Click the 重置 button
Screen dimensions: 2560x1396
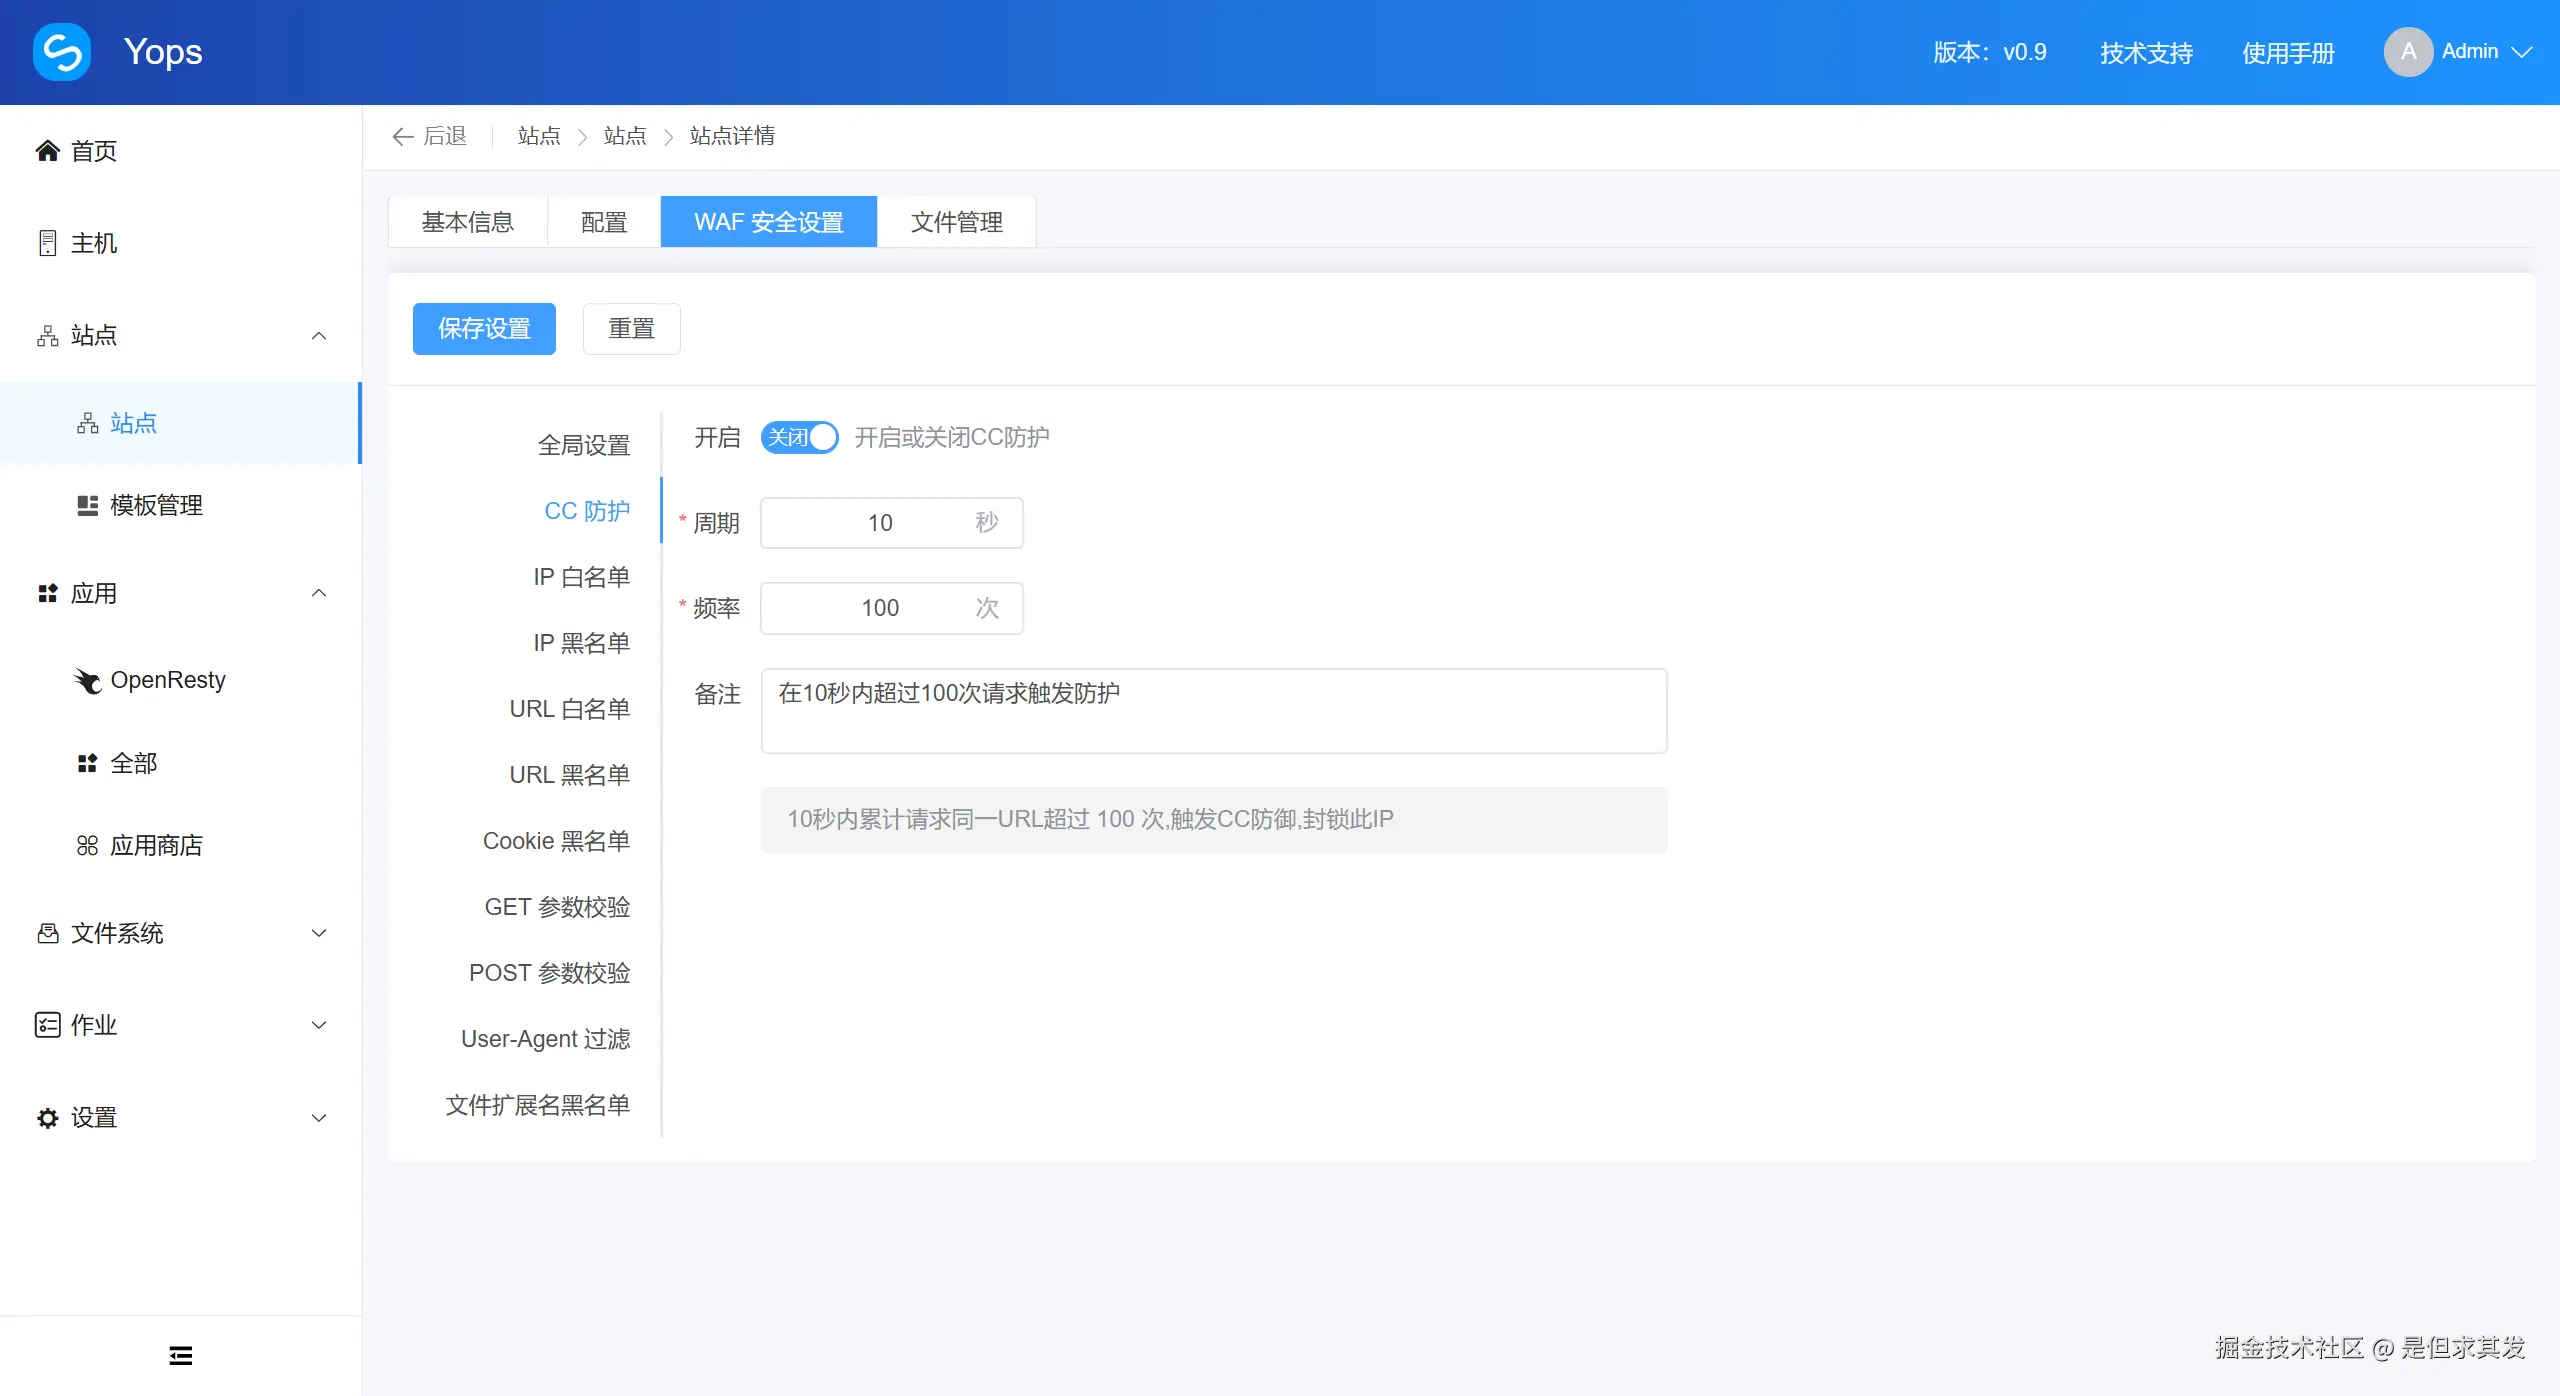(x=631, y=329)
